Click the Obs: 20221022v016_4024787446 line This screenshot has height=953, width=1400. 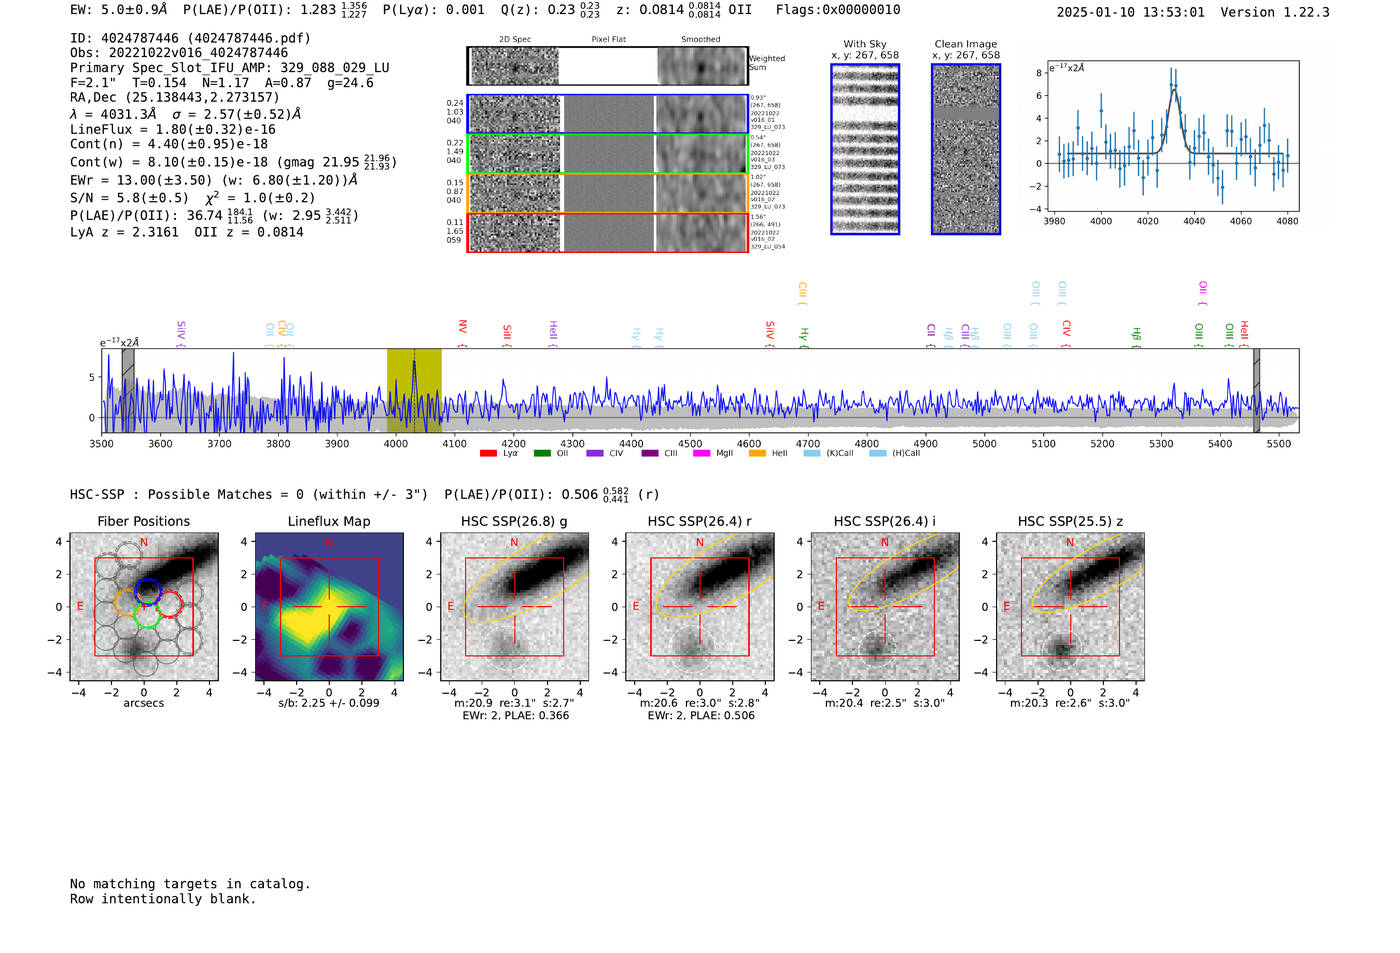click(179, 53)
